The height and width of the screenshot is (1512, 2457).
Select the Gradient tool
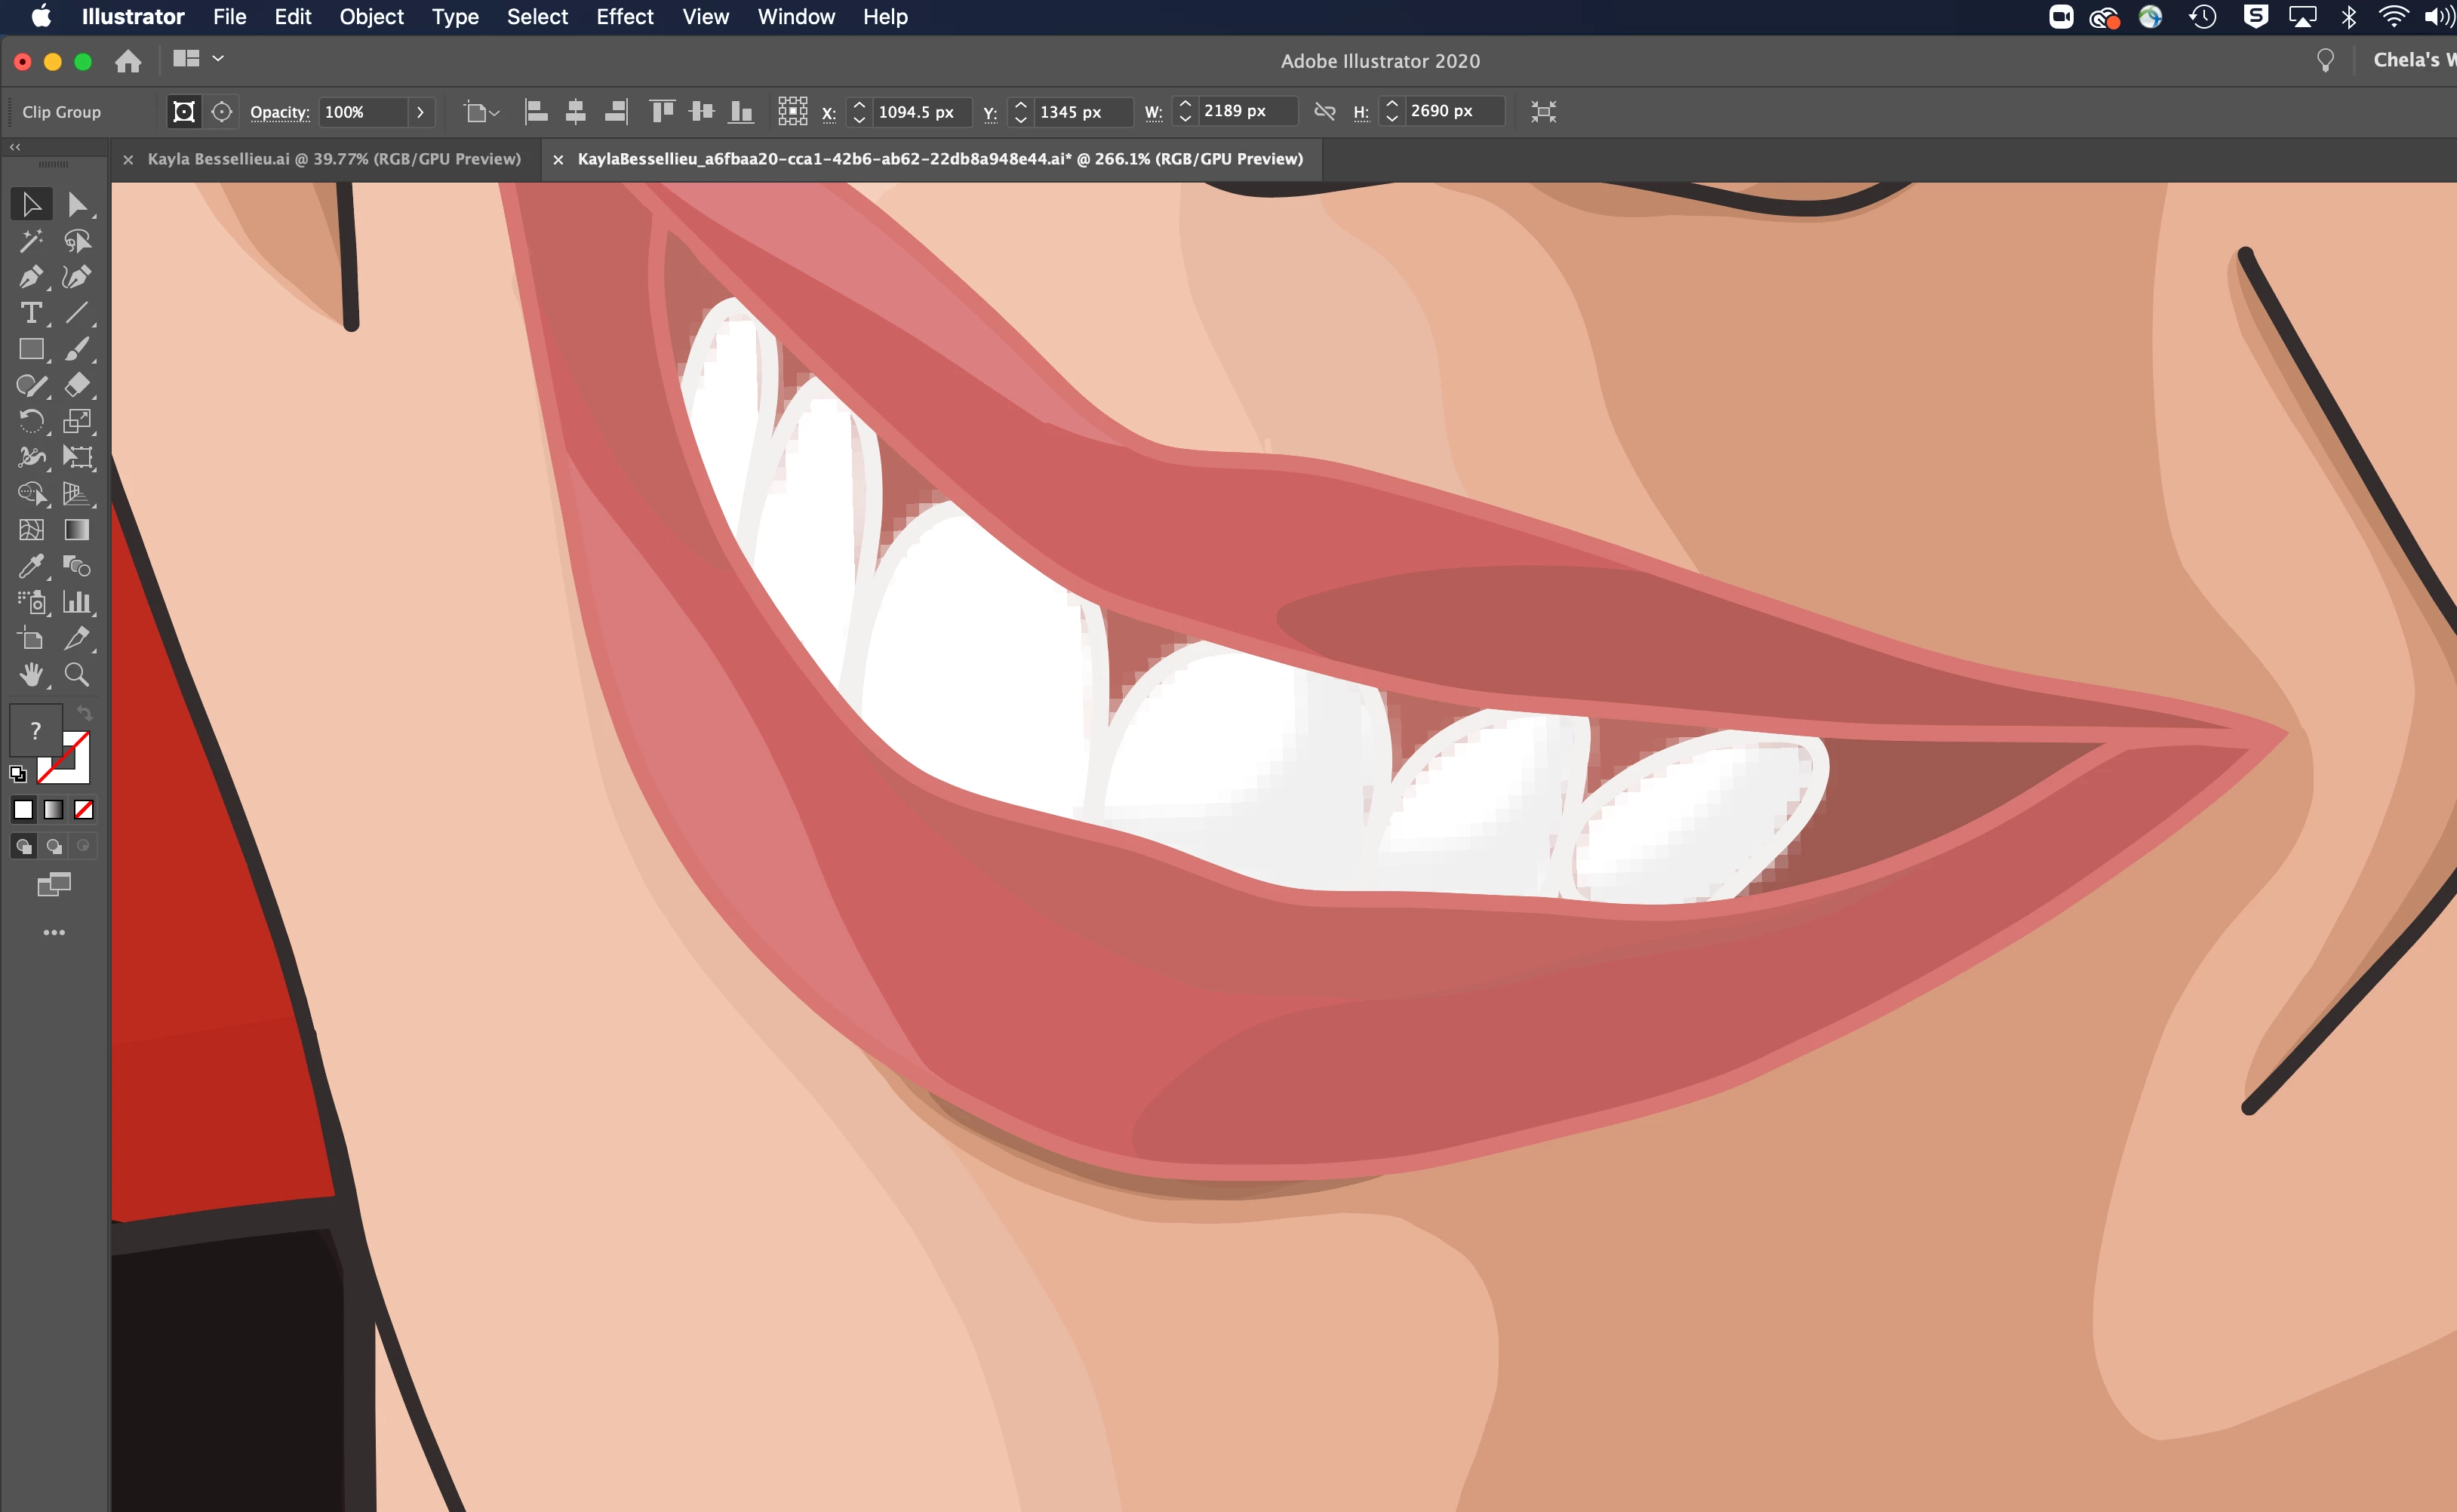coord(77,530)
